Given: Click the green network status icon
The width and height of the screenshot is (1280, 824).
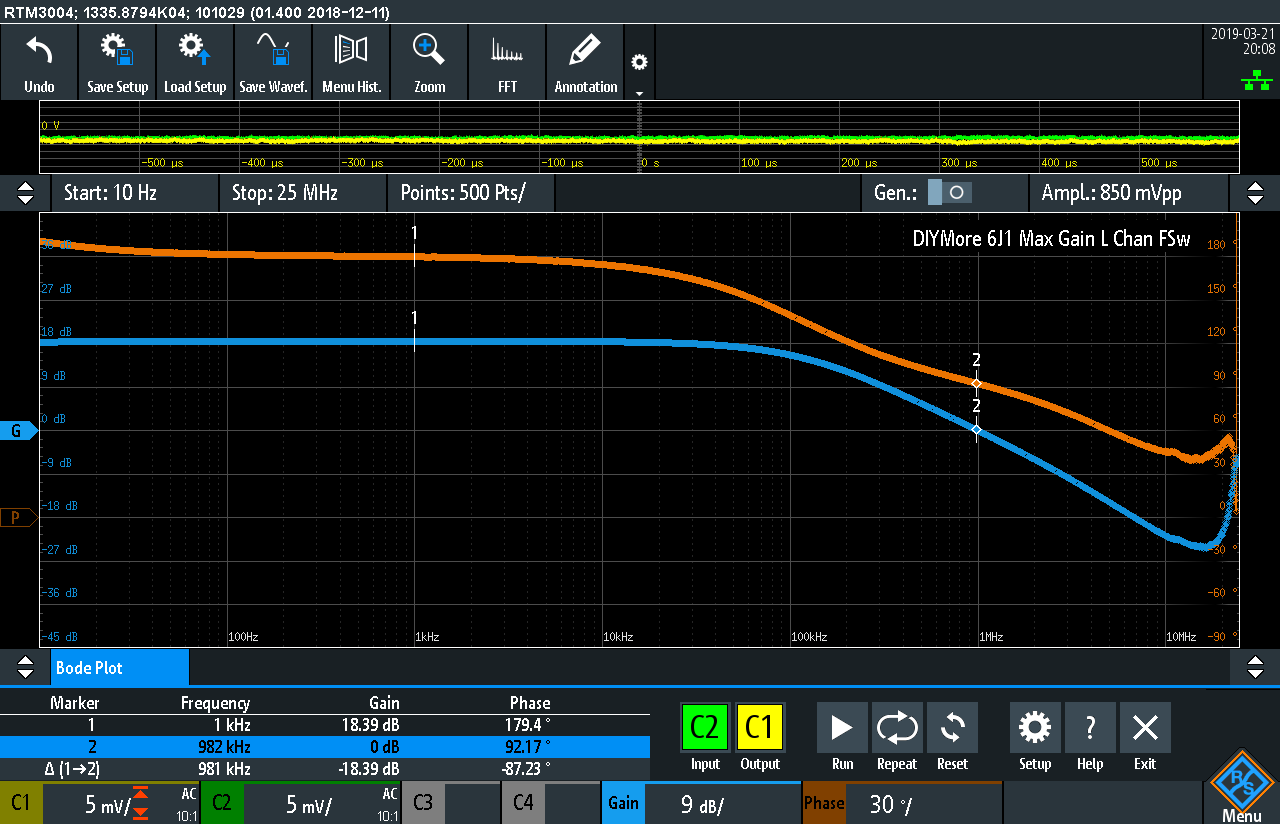Looking at the screenshot, I should tap(1255, 80).
